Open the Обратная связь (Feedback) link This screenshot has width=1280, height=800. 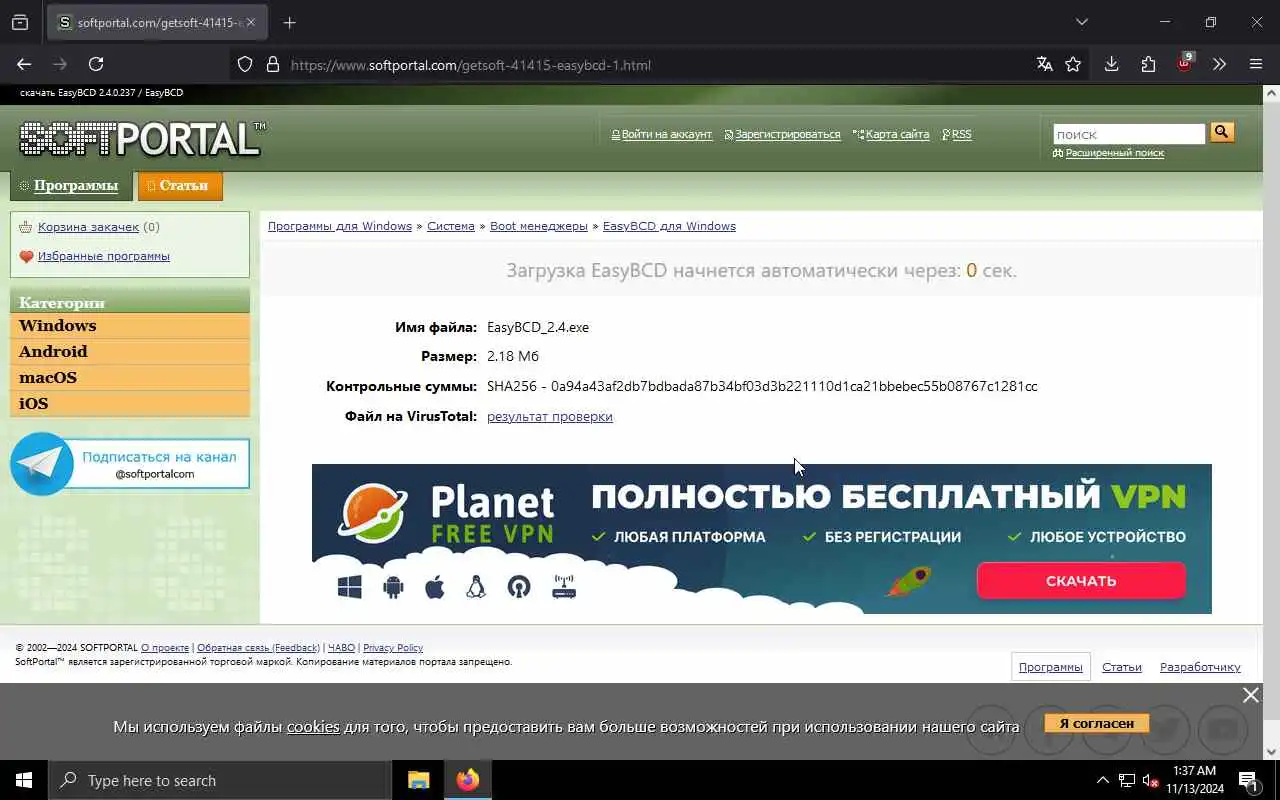point(258,648)
